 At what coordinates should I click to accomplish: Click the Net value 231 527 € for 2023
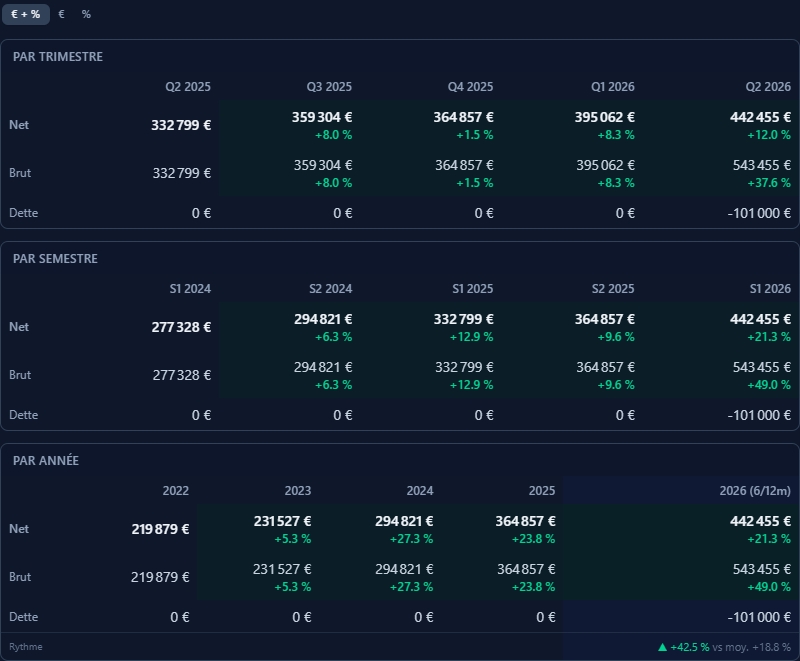pyautogui.click(x=282, y=521)
